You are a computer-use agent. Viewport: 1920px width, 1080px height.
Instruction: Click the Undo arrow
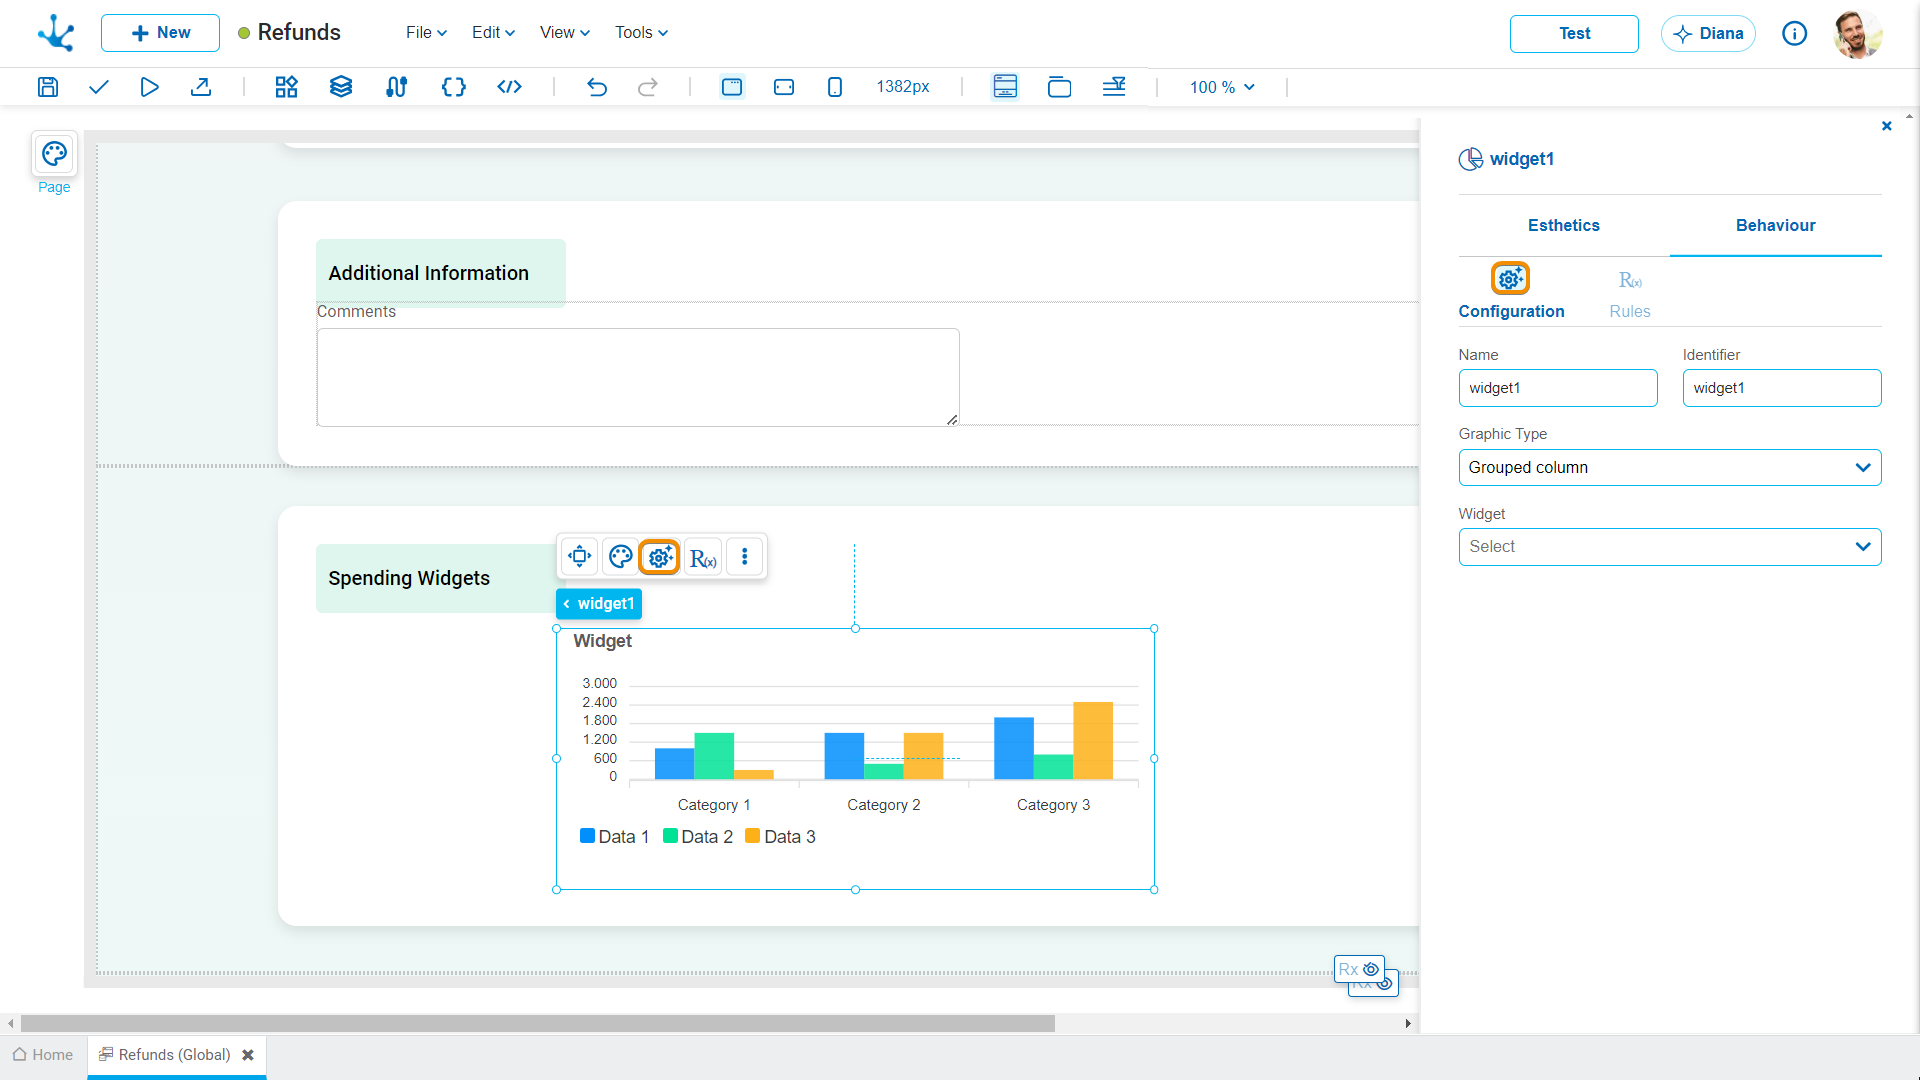point(597,87)
